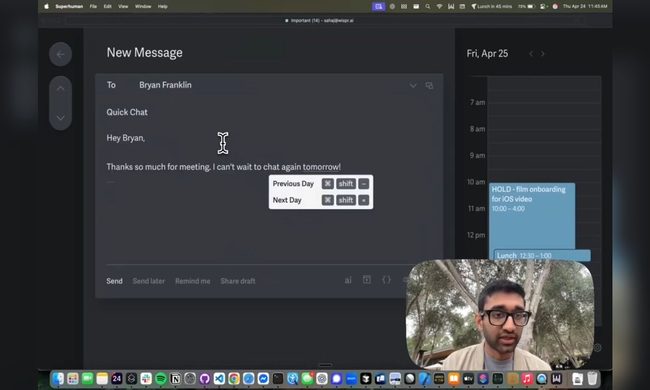
Task: Expand recipient fields with the chevron
Action: tap(413, 85)
